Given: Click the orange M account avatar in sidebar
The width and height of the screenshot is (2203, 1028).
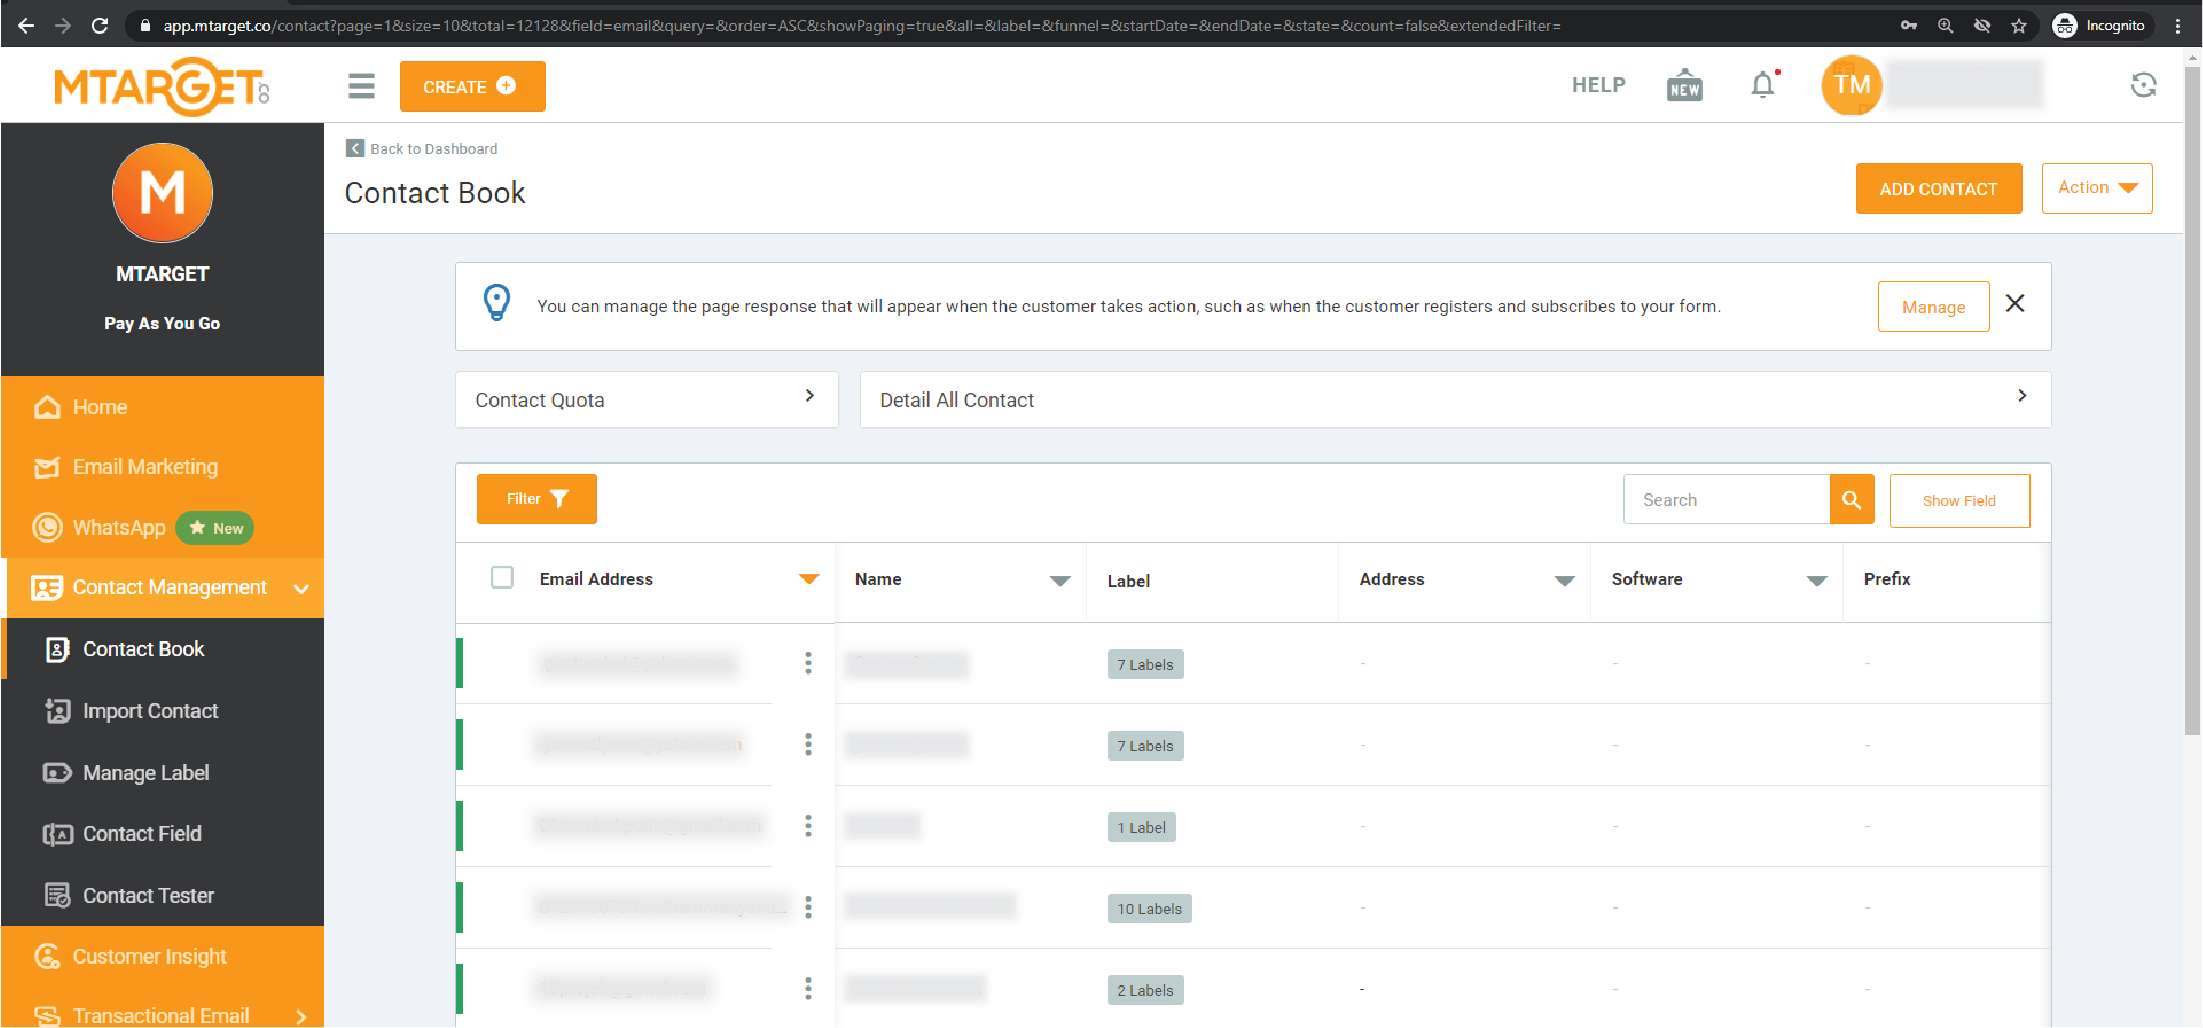Looking at the screenshot, I should 162,193.
